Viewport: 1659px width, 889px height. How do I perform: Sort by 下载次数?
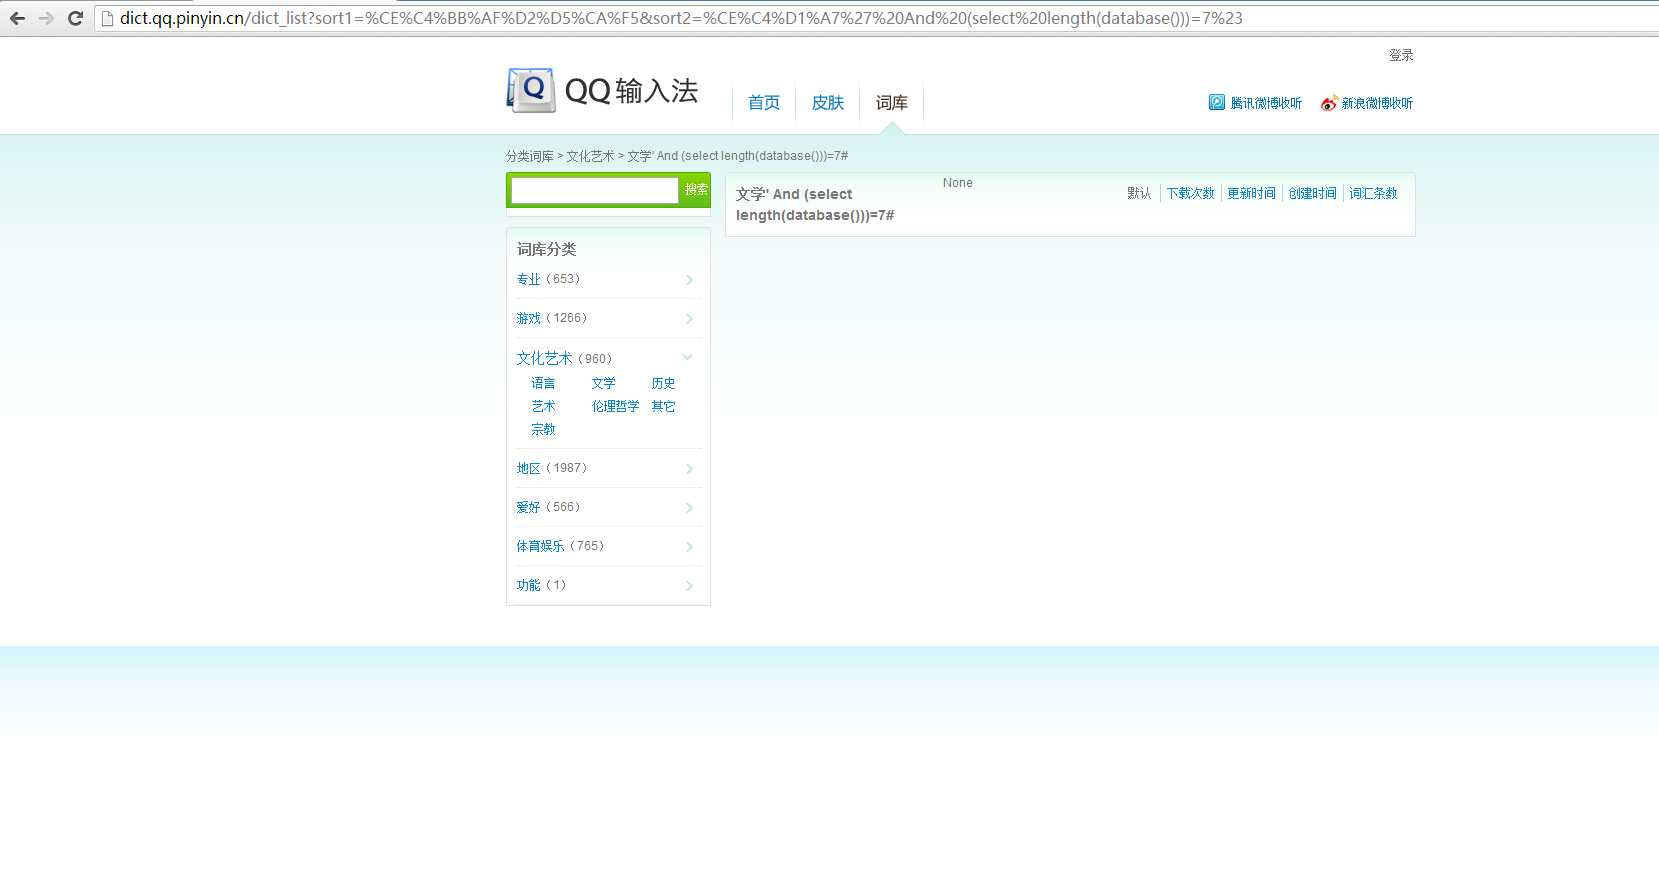coord(1190,193)
